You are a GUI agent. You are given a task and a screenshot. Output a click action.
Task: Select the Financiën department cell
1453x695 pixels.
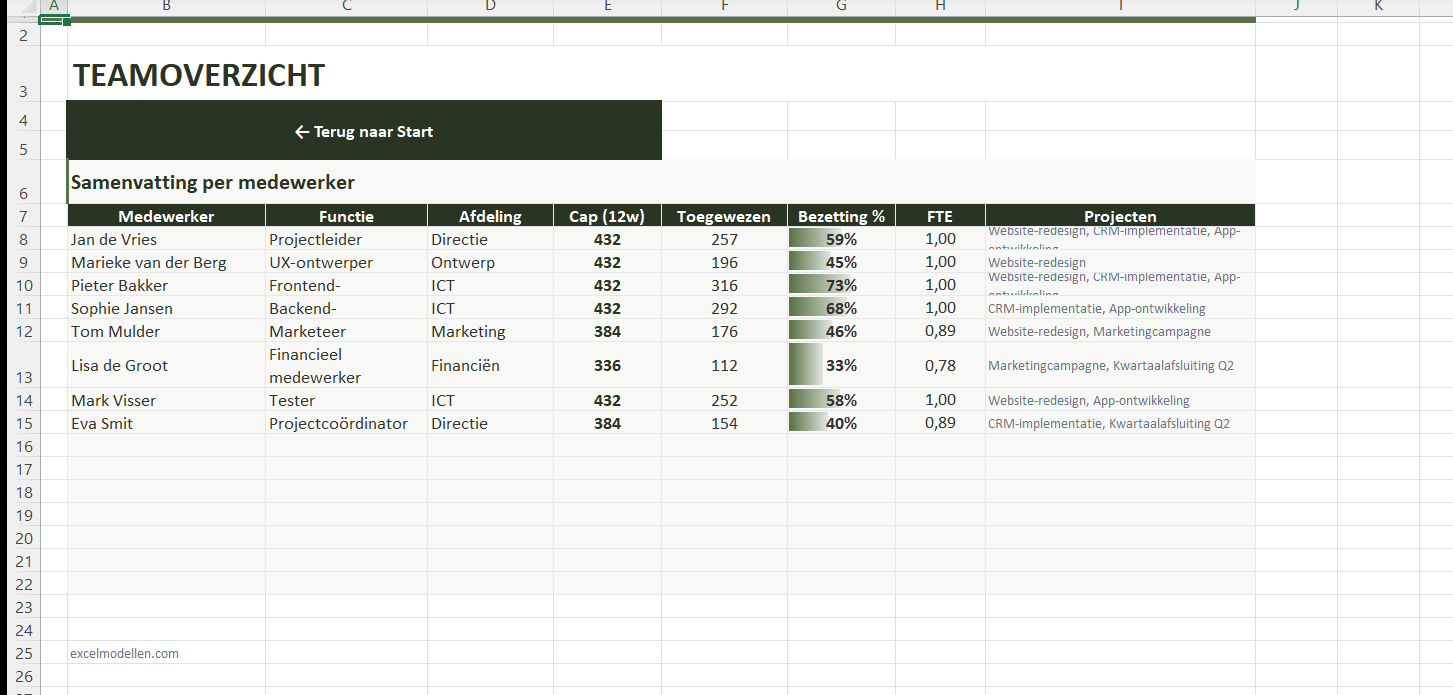[466, 365]
